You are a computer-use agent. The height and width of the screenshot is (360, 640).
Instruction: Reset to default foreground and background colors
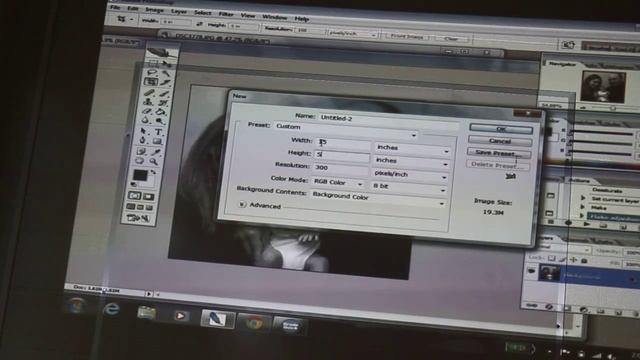click(x=133, y=184)
